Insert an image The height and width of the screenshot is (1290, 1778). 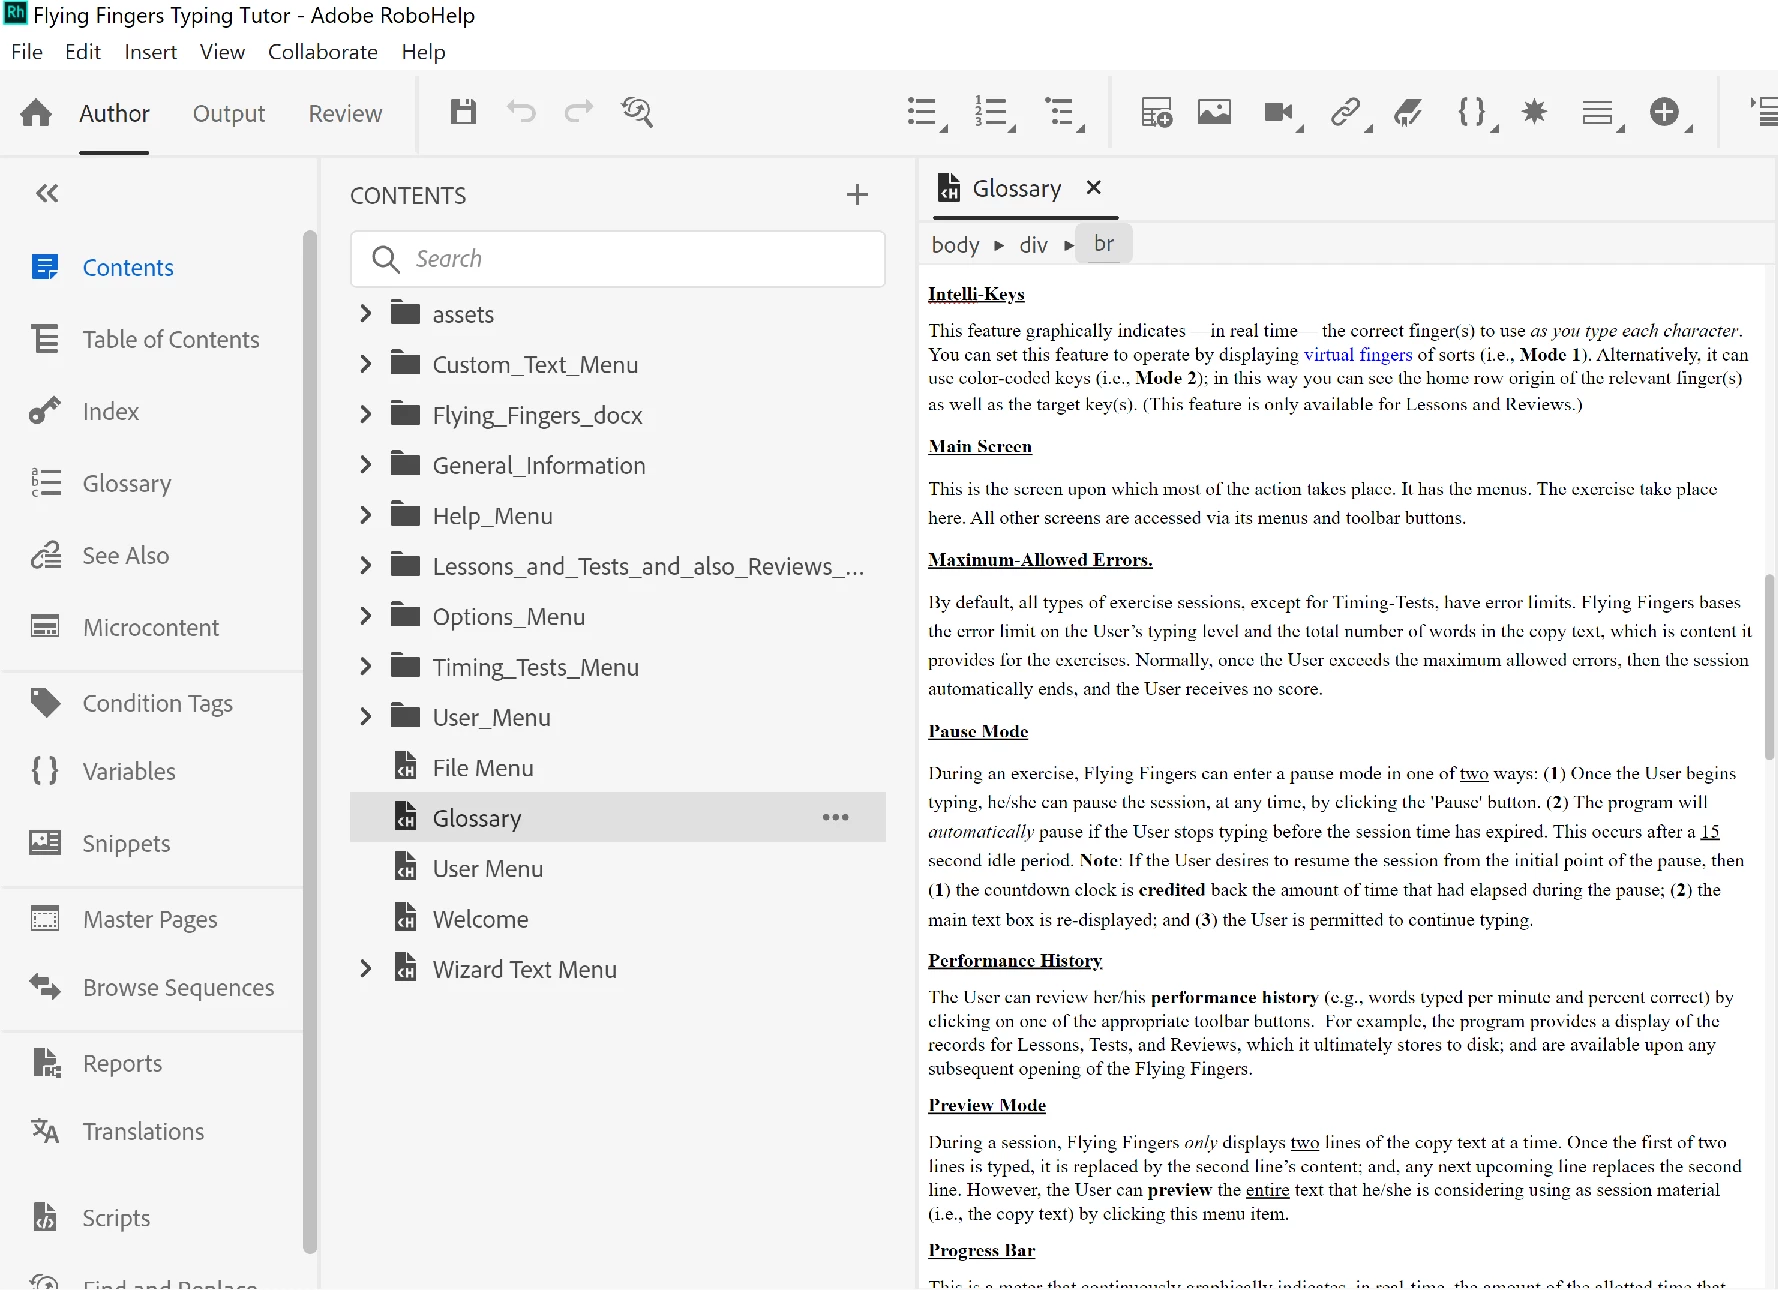1214,112
